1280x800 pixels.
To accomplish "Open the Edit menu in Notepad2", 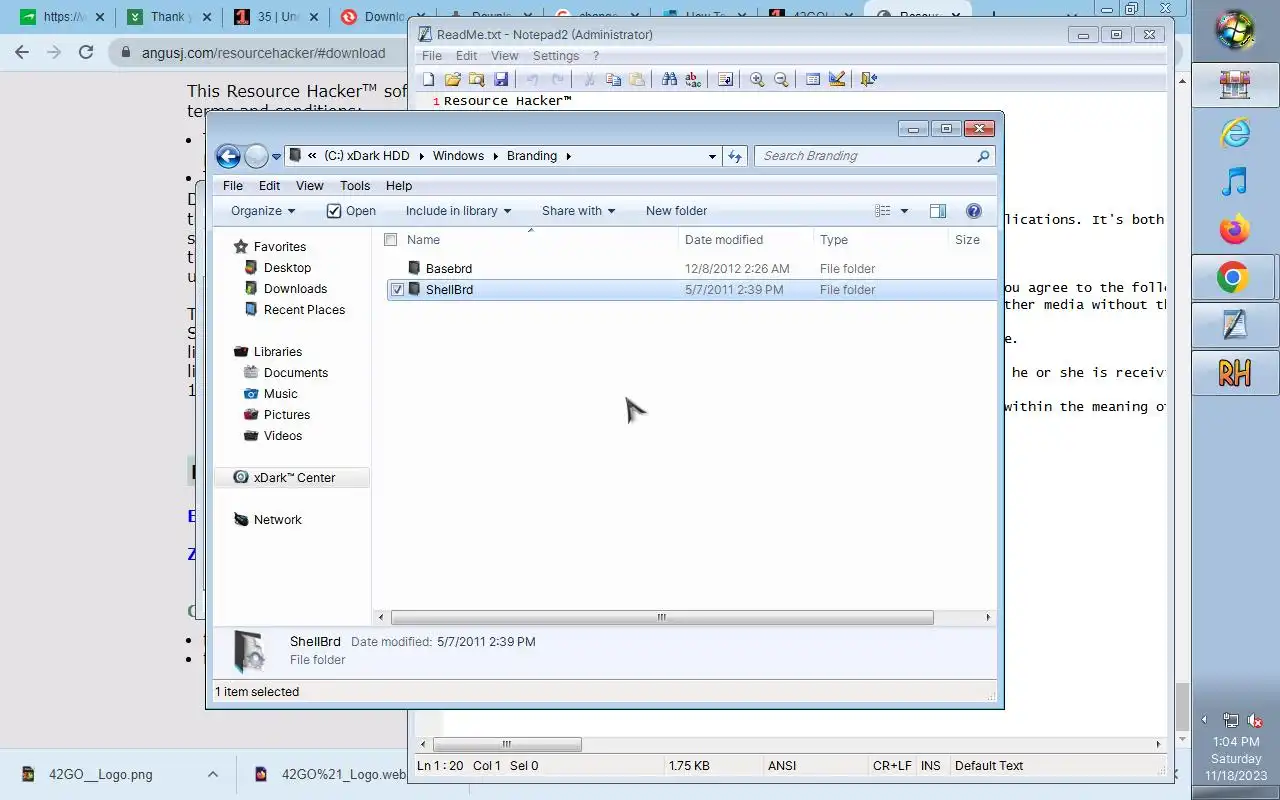I will coord(466,56).
